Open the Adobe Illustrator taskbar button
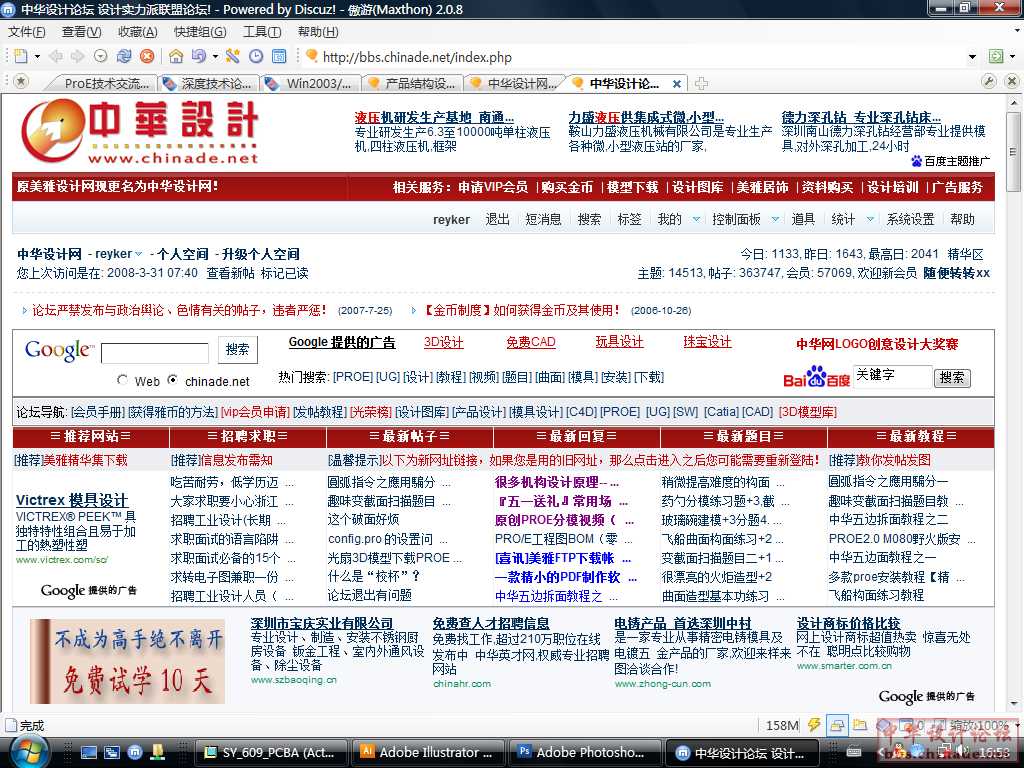The image size is (1024, 768). [428, 752]
